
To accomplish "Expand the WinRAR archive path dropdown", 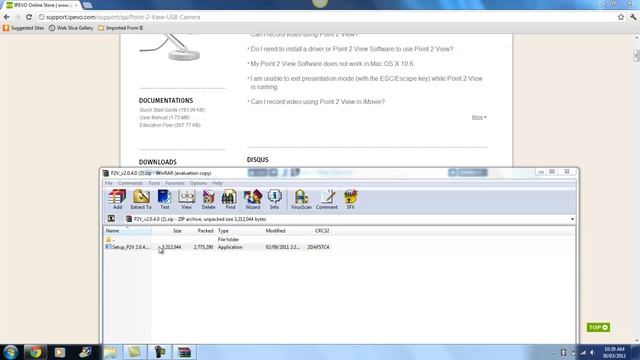I will [572, 219].
